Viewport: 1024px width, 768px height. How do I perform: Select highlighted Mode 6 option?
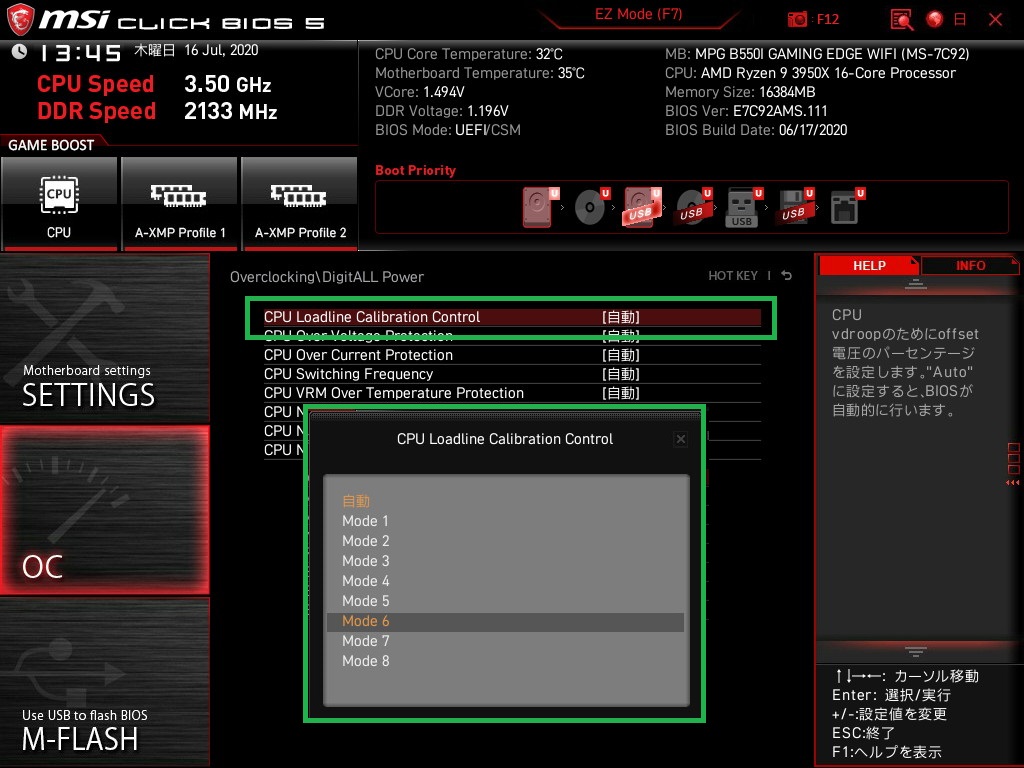505,621
